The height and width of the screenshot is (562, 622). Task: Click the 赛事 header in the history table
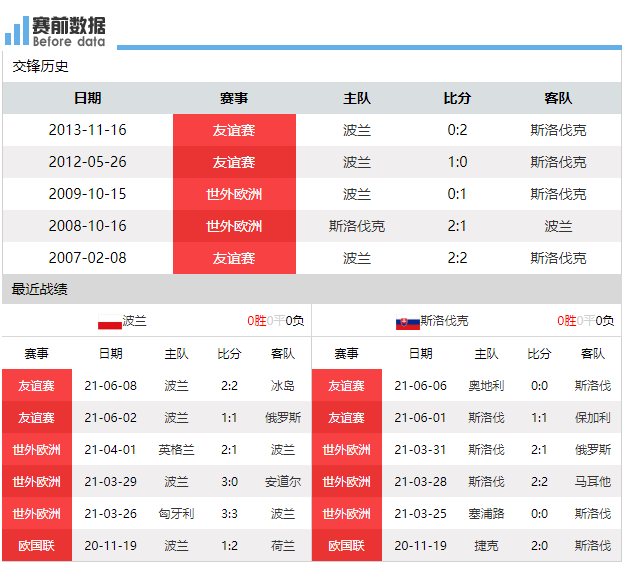coord(234,98)
